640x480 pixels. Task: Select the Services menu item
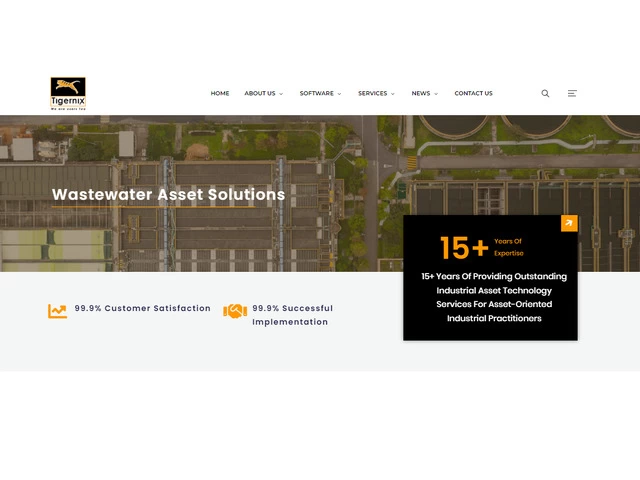click(372, 93)
